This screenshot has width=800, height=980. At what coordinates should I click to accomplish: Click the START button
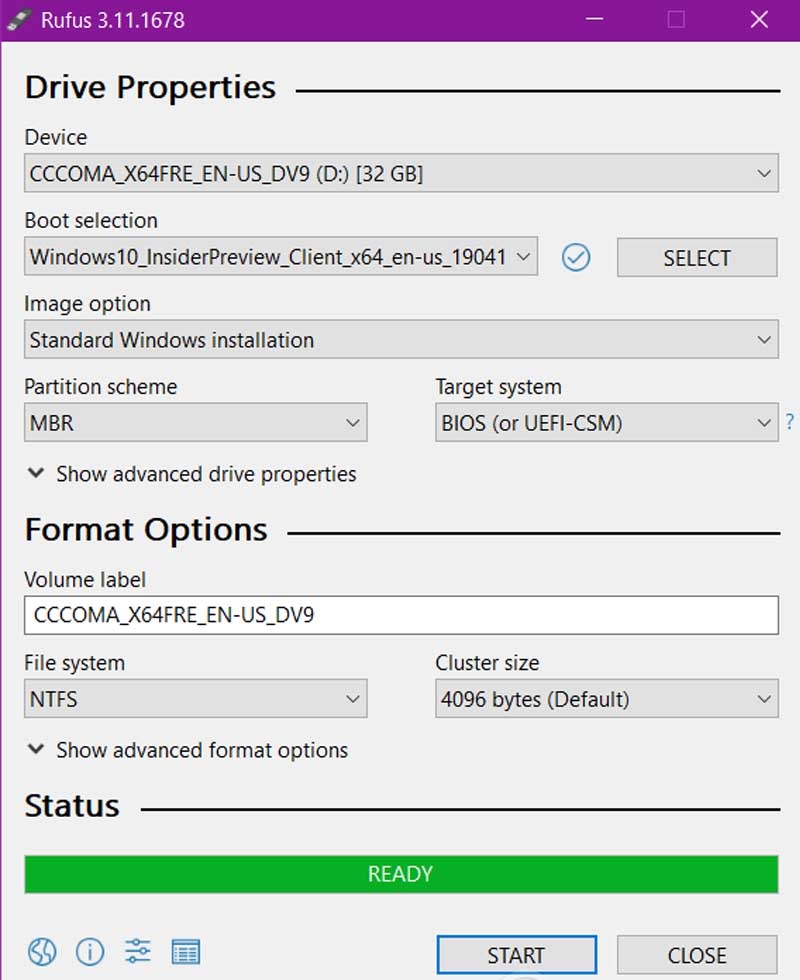tap(516, 955)
